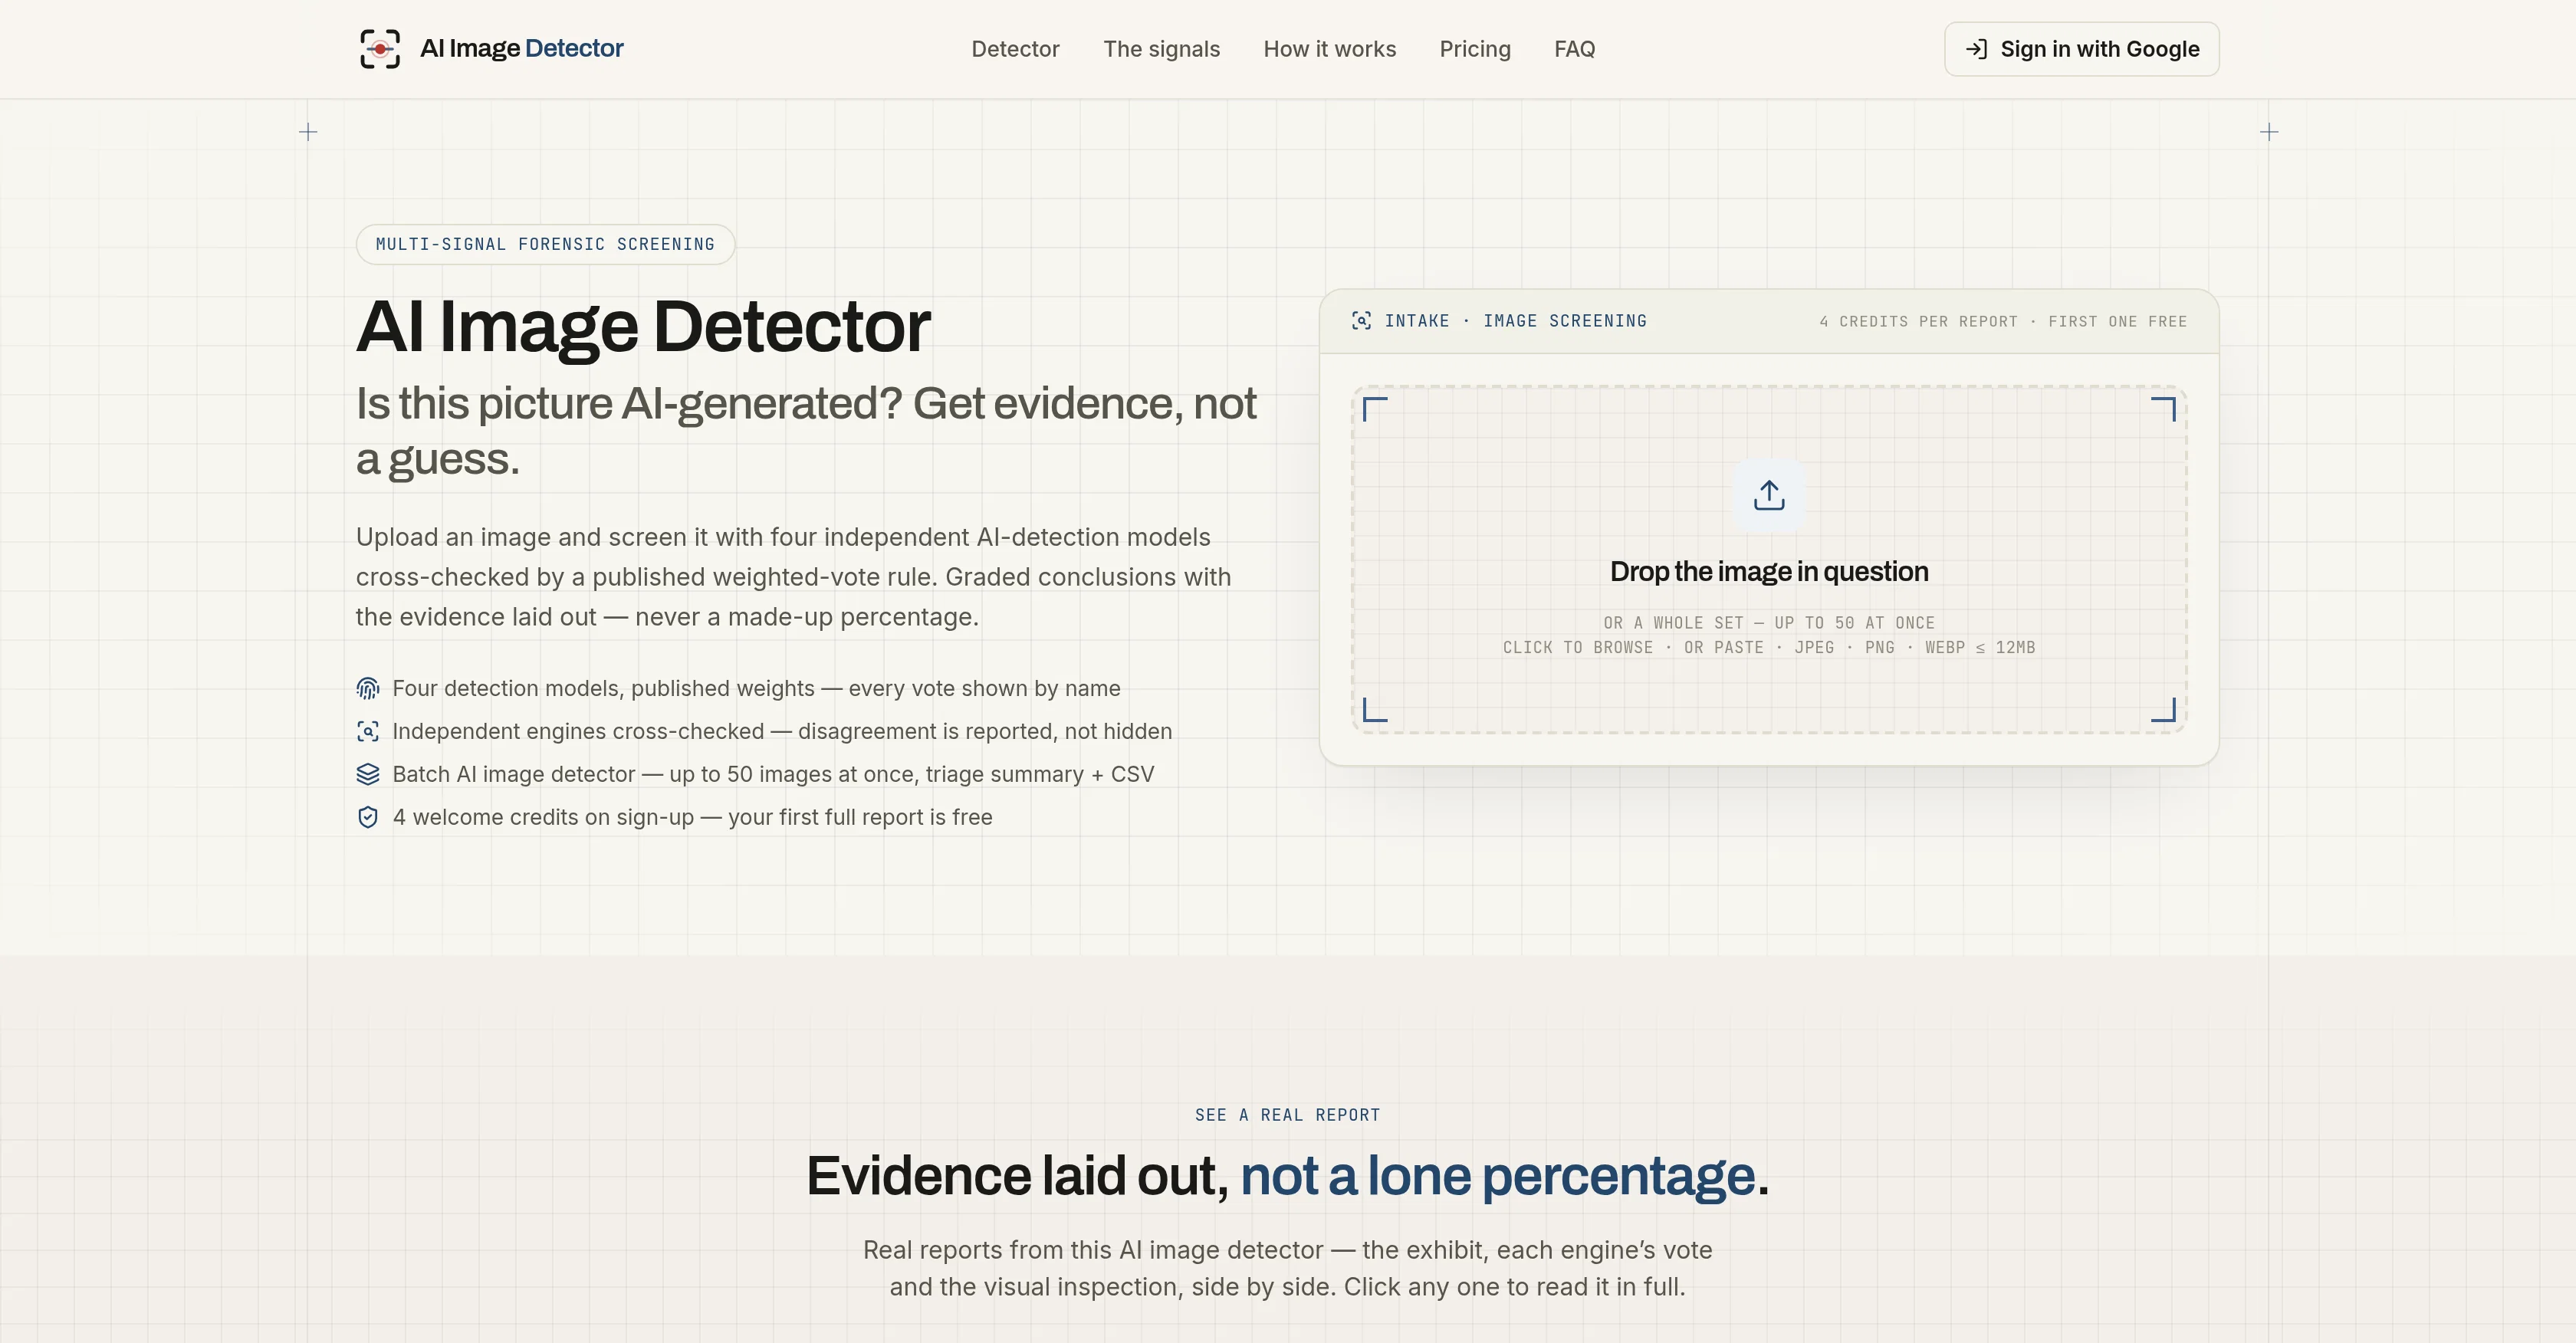Click the CLICK TO BROWSE hint line

click(x=1769, y=648)
